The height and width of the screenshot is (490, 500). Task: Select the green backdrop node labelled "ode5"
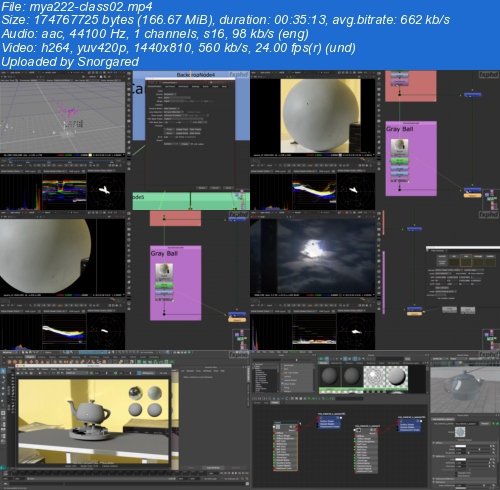click(191, 201)
